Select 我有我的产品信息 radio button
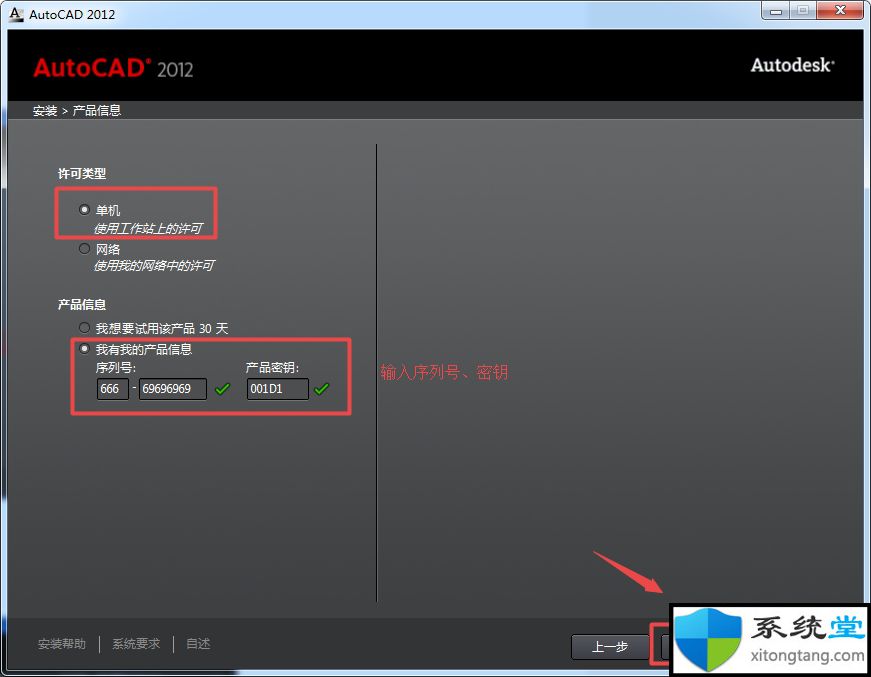This screenshot has height=677, width=871. point(84,349)
